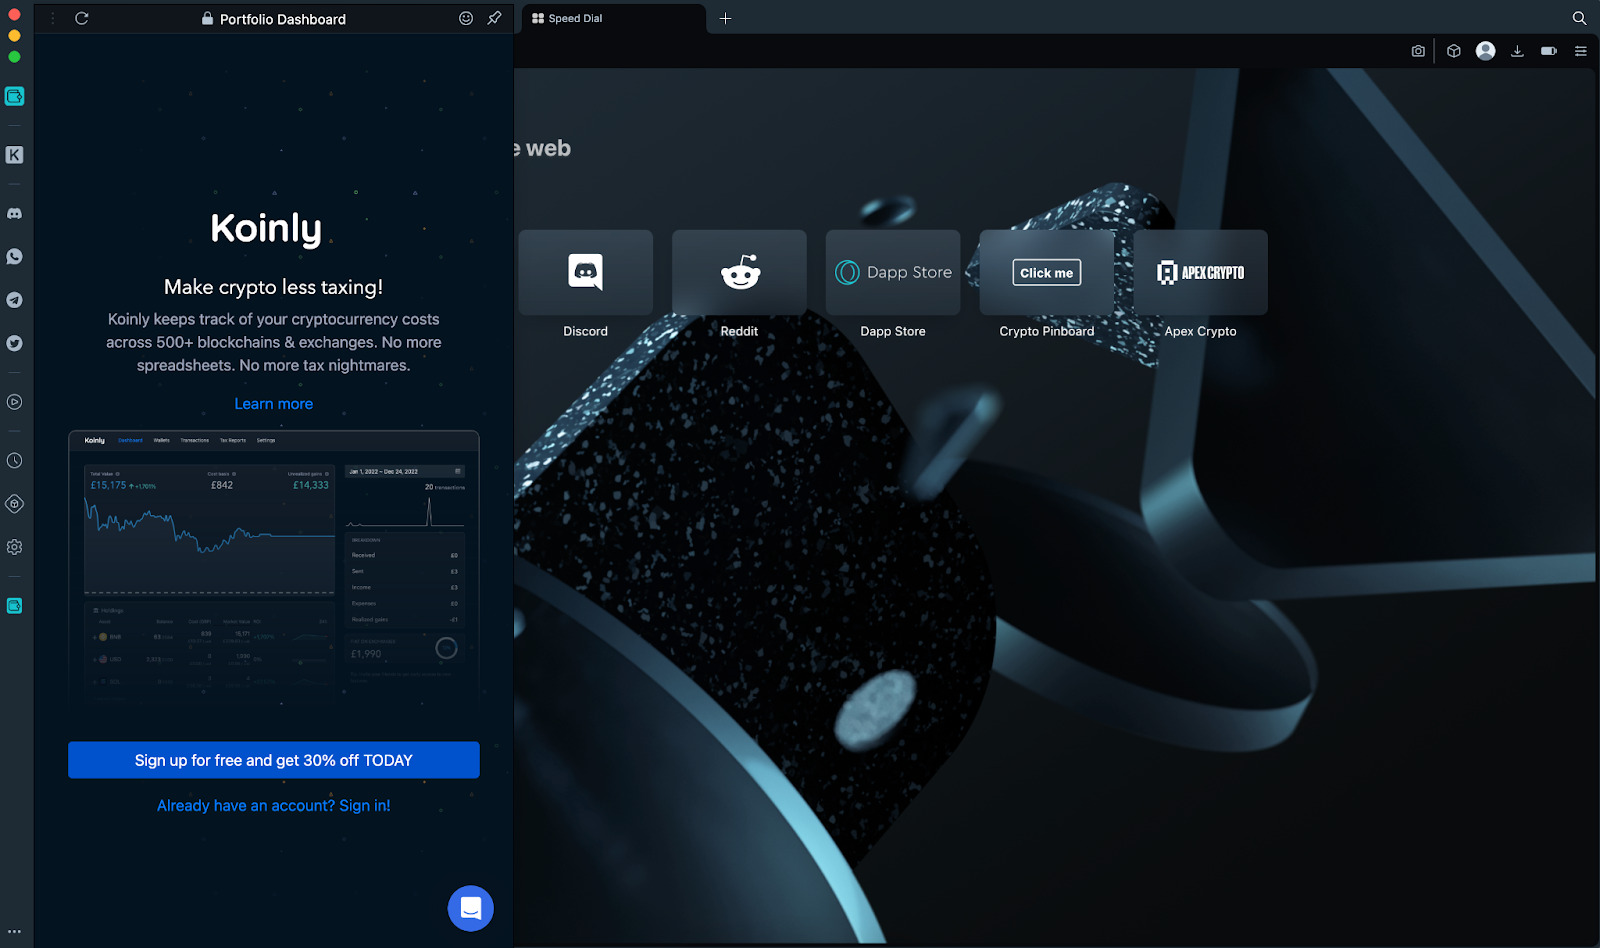Open the Player sidebar icon
Screen dimensions: 1600x948
pyautogui.click(x=14, y=402)
